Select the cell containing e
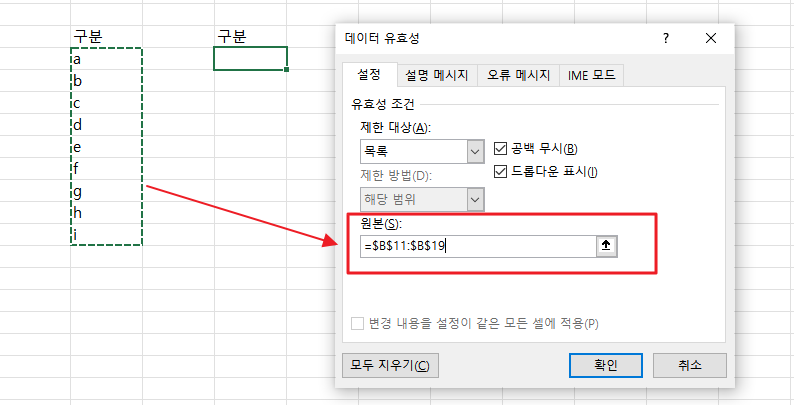Image resolution: width=794 pixels, height=405 pixels. click(106, 147)
